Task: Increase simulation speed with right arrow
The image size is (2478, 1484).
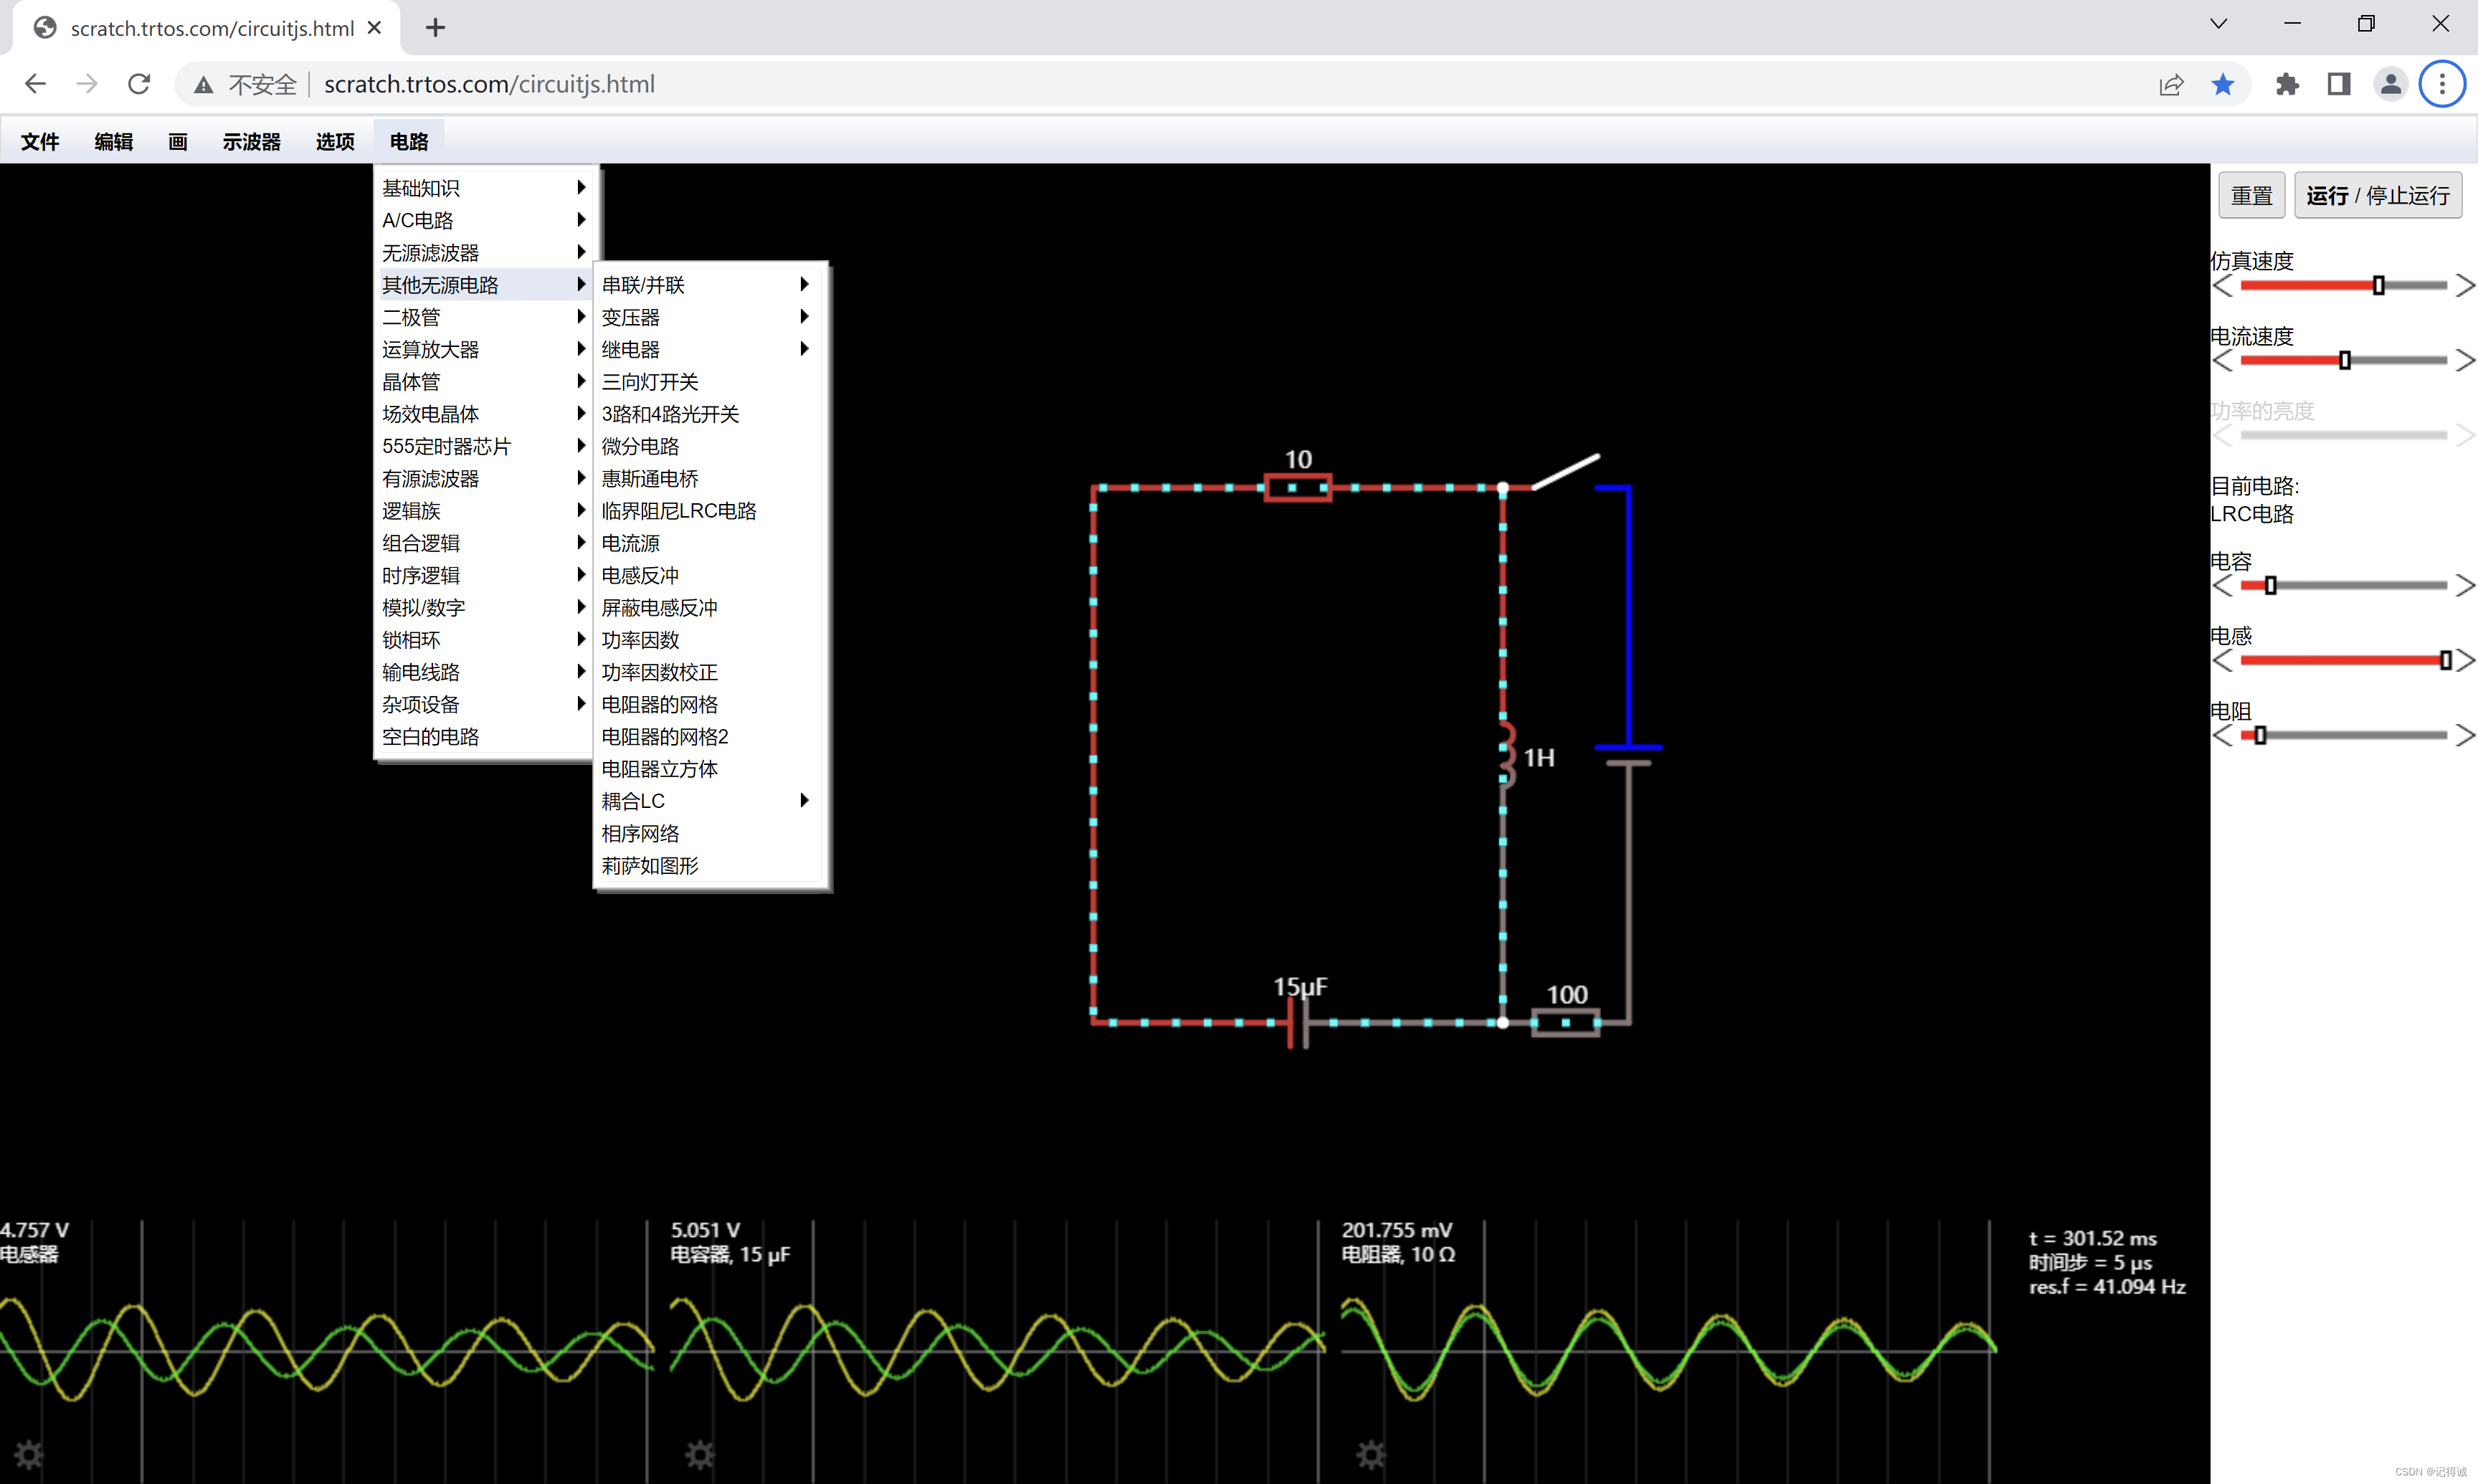Action: pos(2465,286)
